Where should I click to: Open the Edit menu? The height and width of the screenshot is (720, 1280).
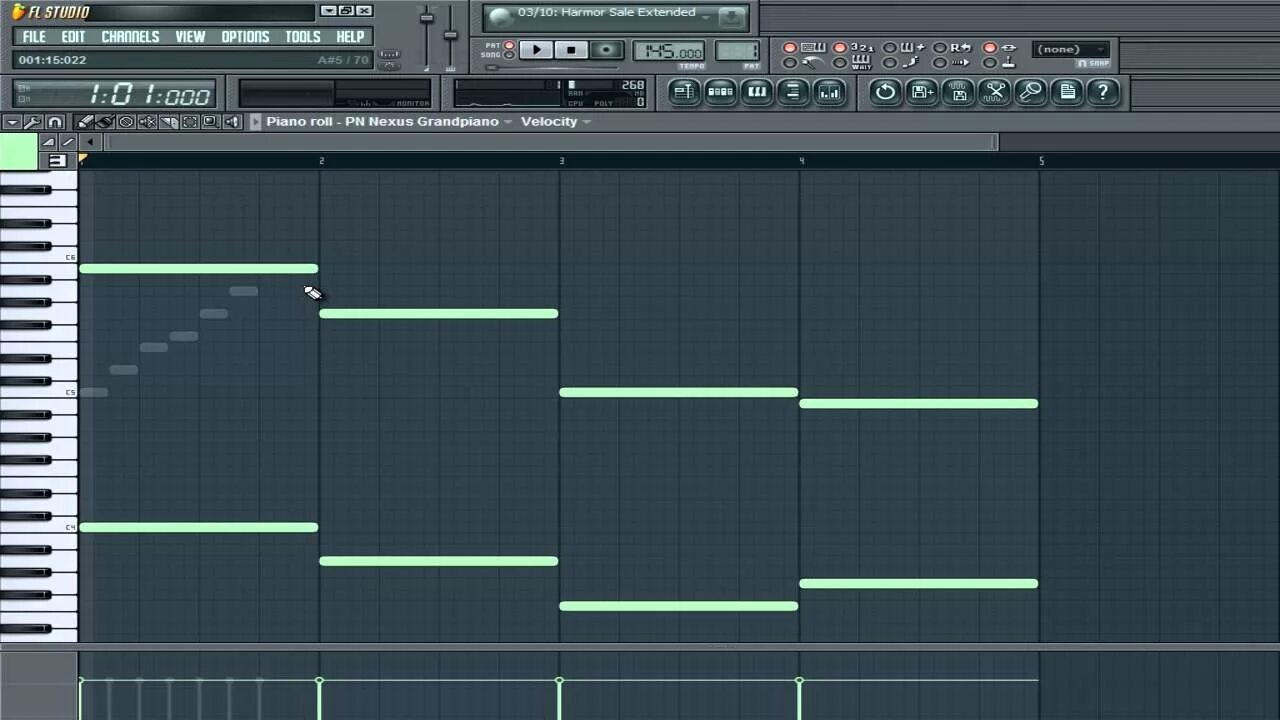coord(73,36)
